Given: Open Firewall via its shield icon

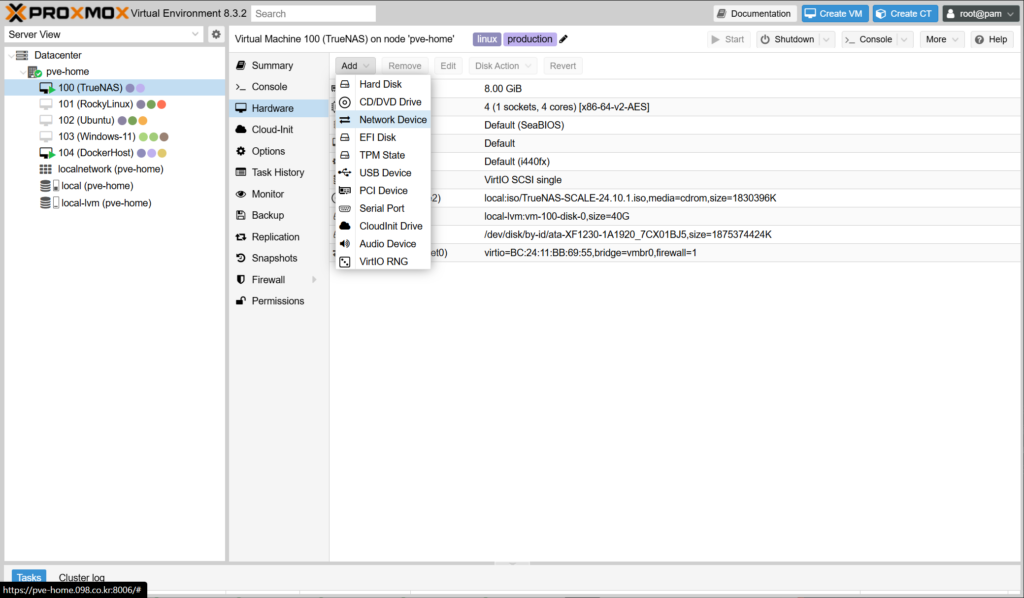Looking at the screenshot, I should click(x=241, y=280).
